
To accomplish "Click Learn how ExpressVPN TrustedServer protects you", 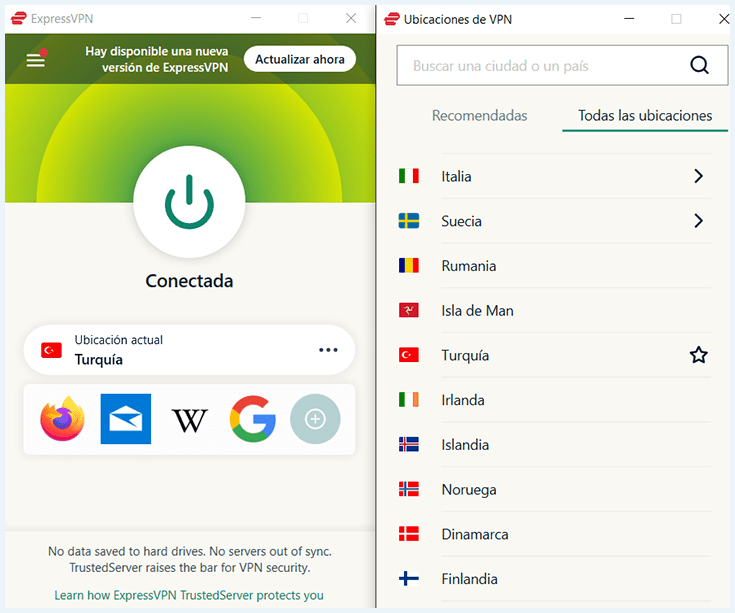I will click(189, 595).
